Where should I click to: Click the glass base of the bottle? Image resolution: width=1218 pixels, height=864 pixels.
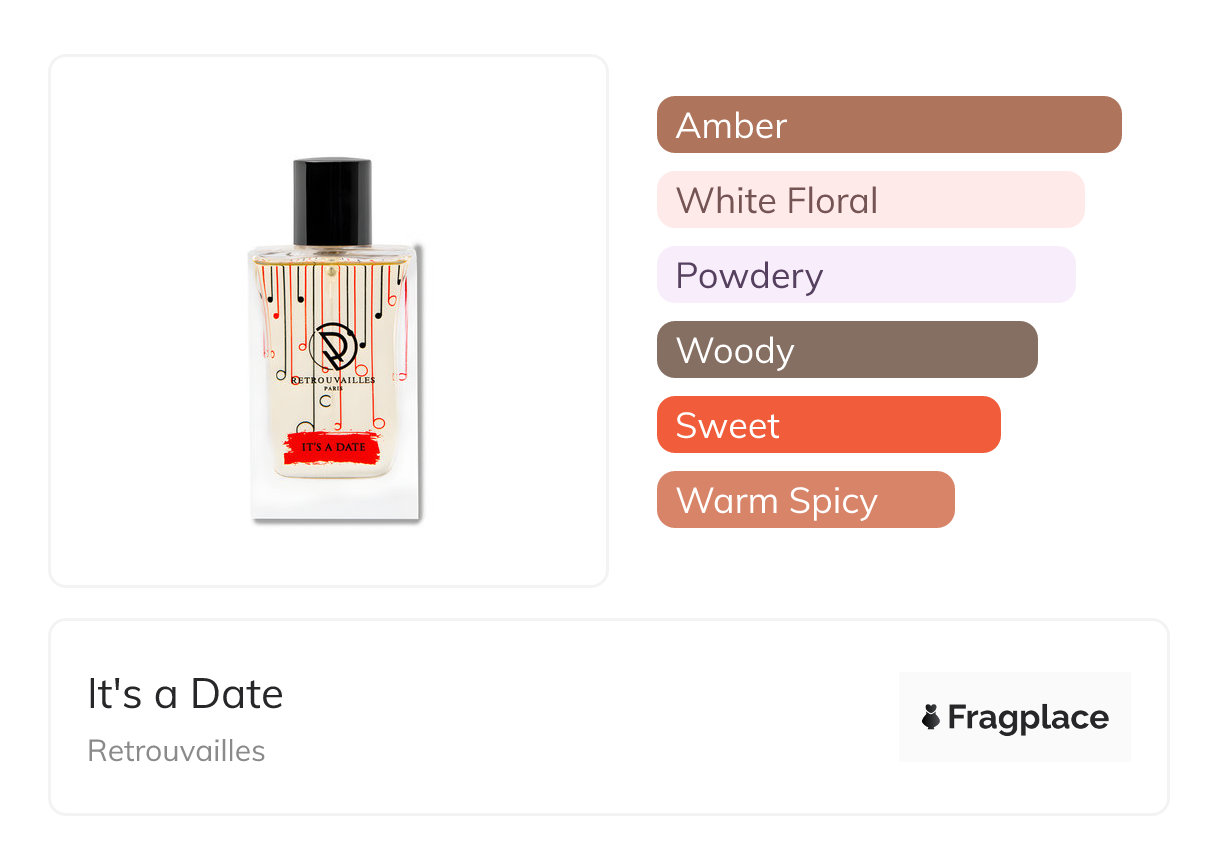[333, 499]
